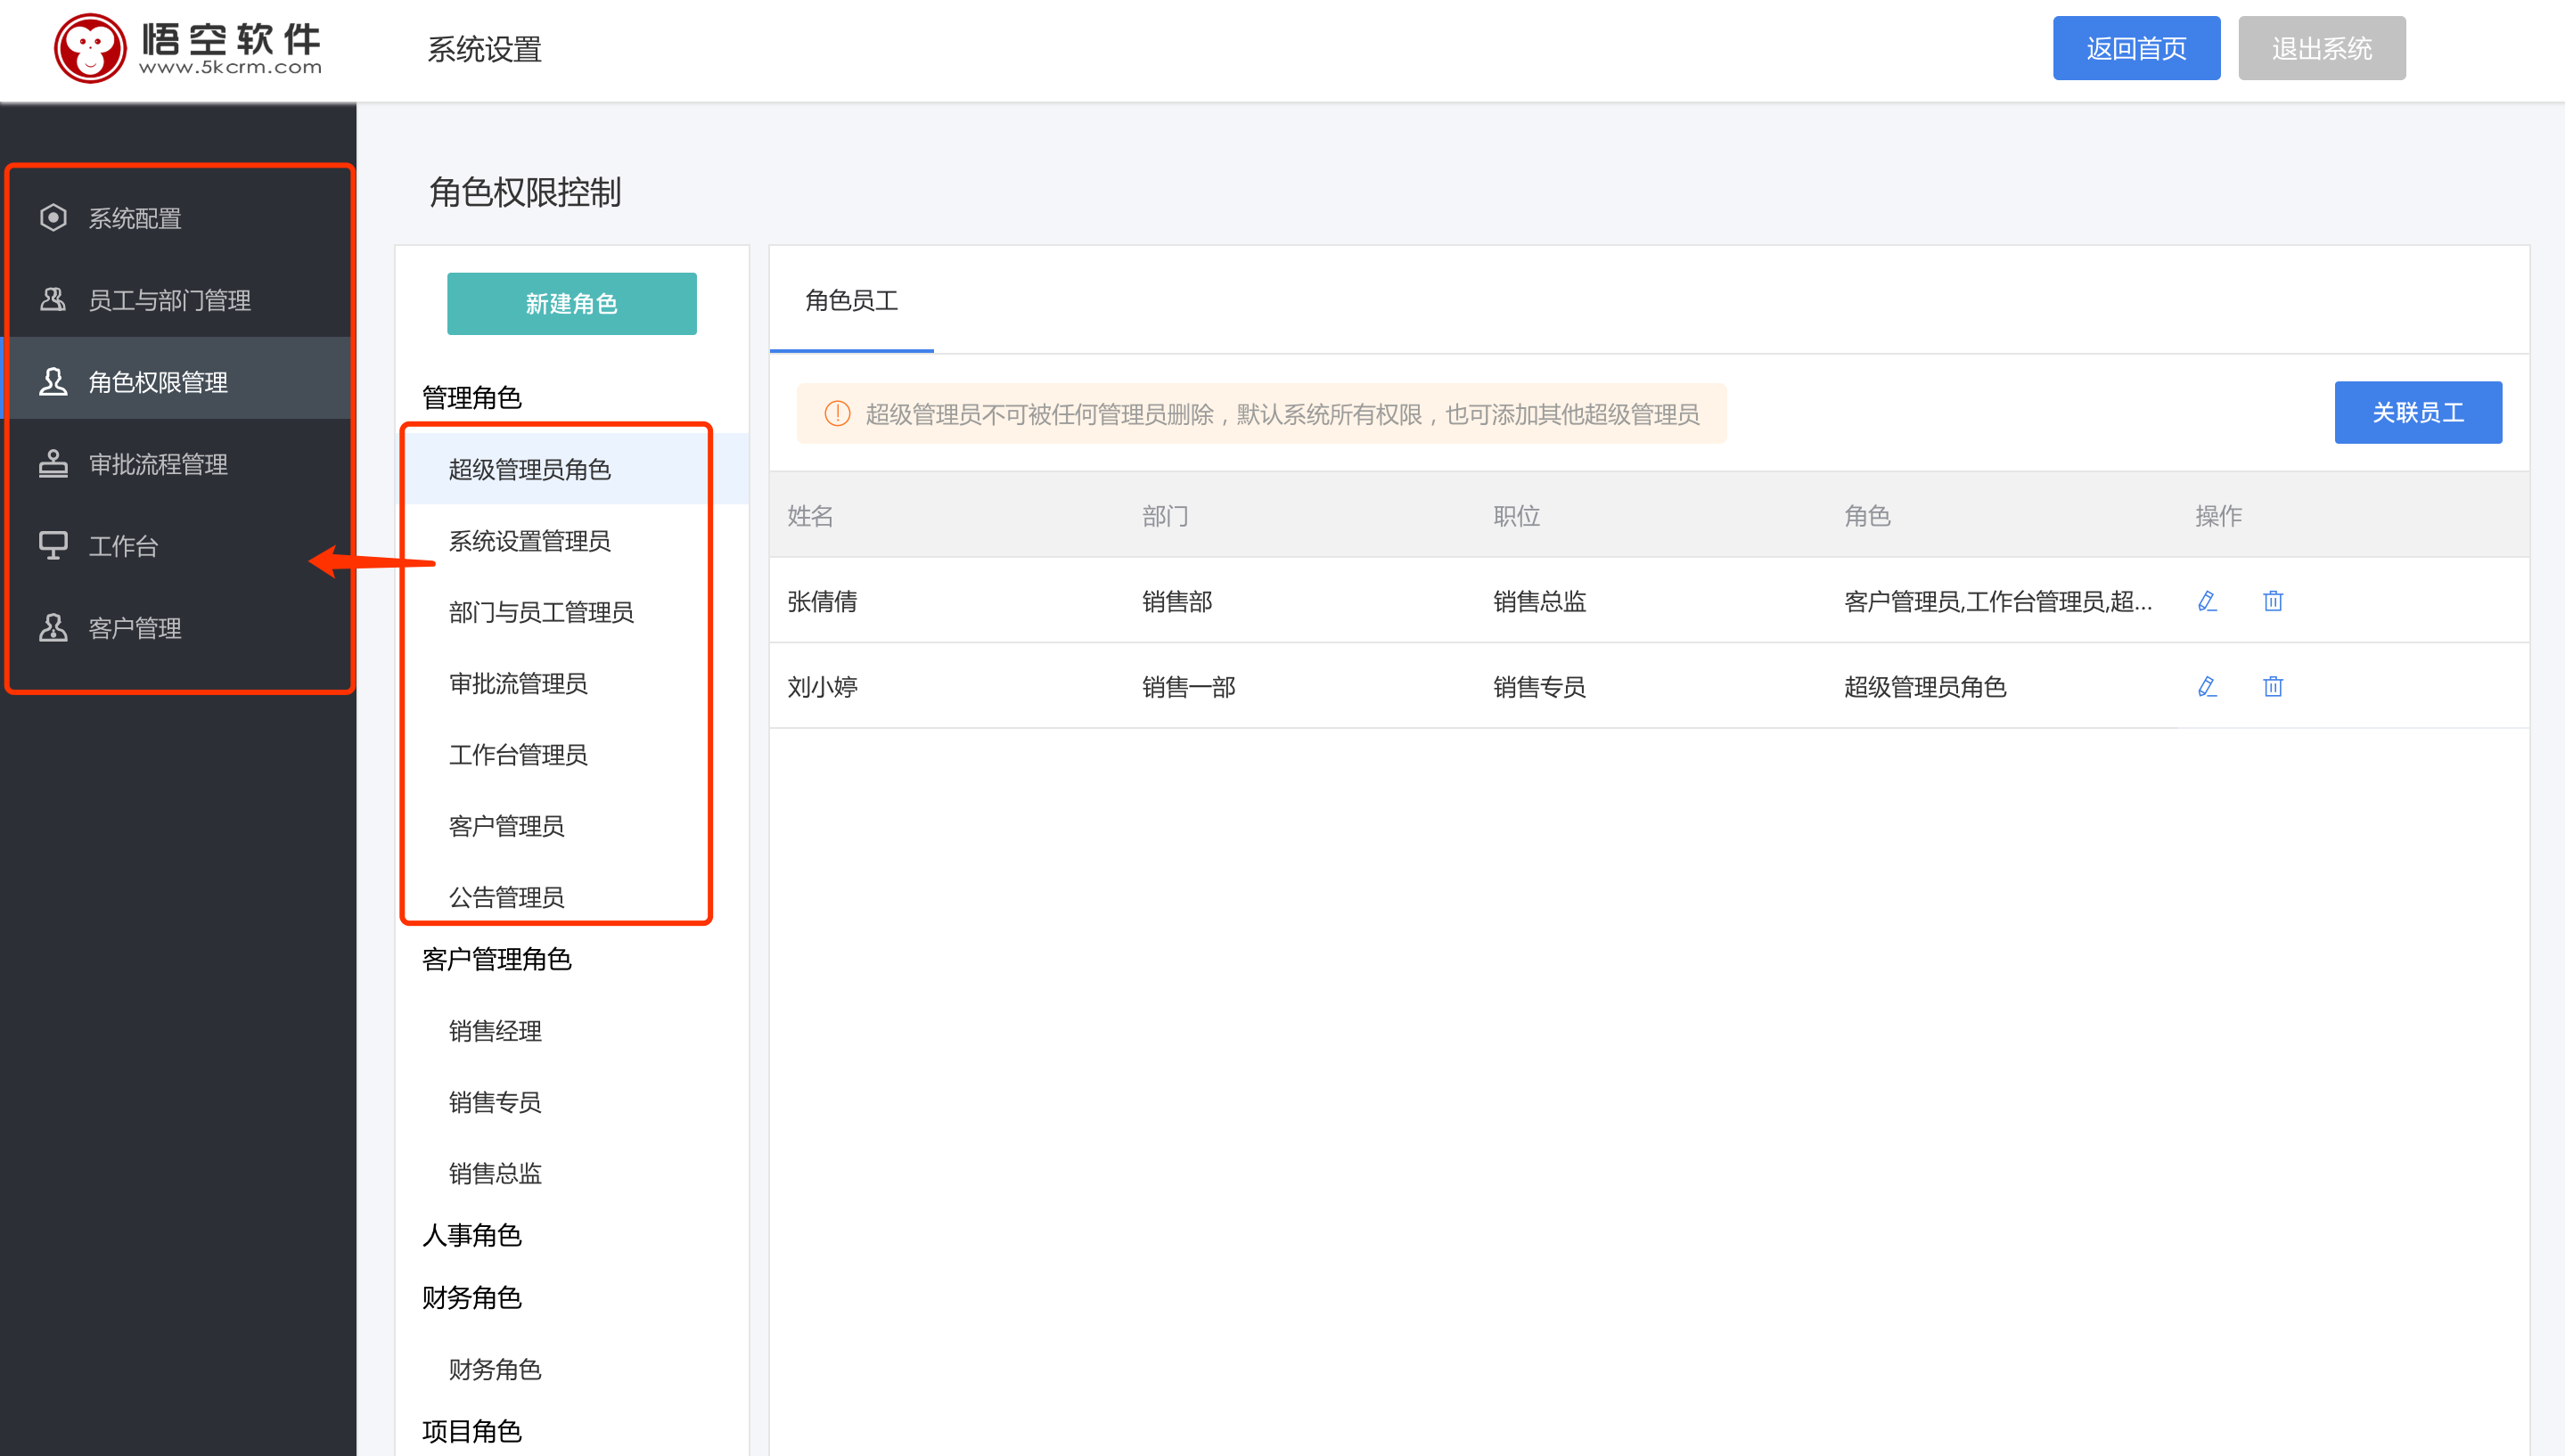The height and width of the screenshot is (1456, 2565).
Task: Select the 销售经理 role
Action: coord(572,1031)
